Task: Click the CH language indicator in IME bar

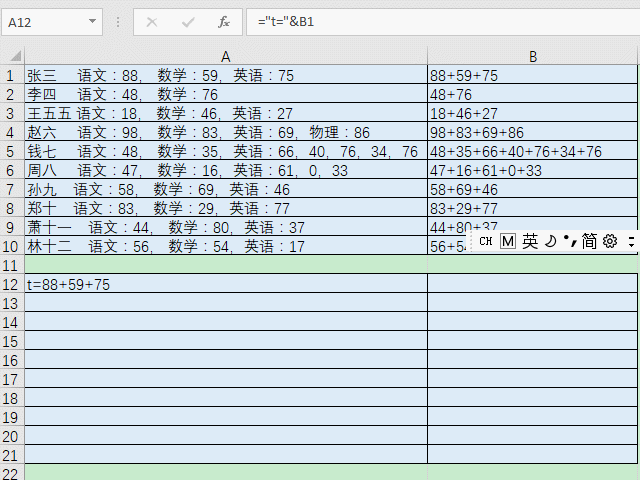Action: click(x=485, y=241)
